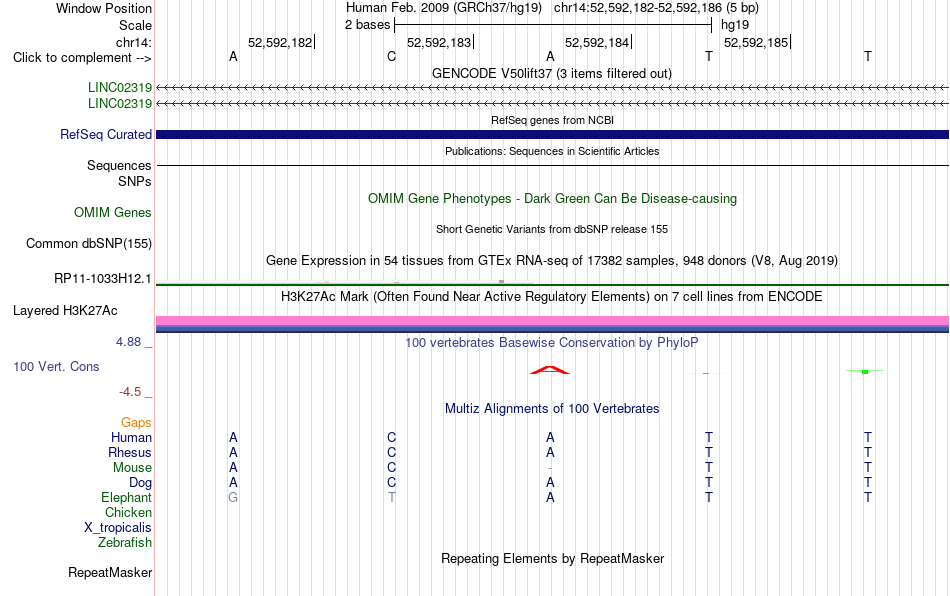Viewport: 950px width, 596px height.
Task: Click the Layered H3K27Ac label
Action: 65,311
